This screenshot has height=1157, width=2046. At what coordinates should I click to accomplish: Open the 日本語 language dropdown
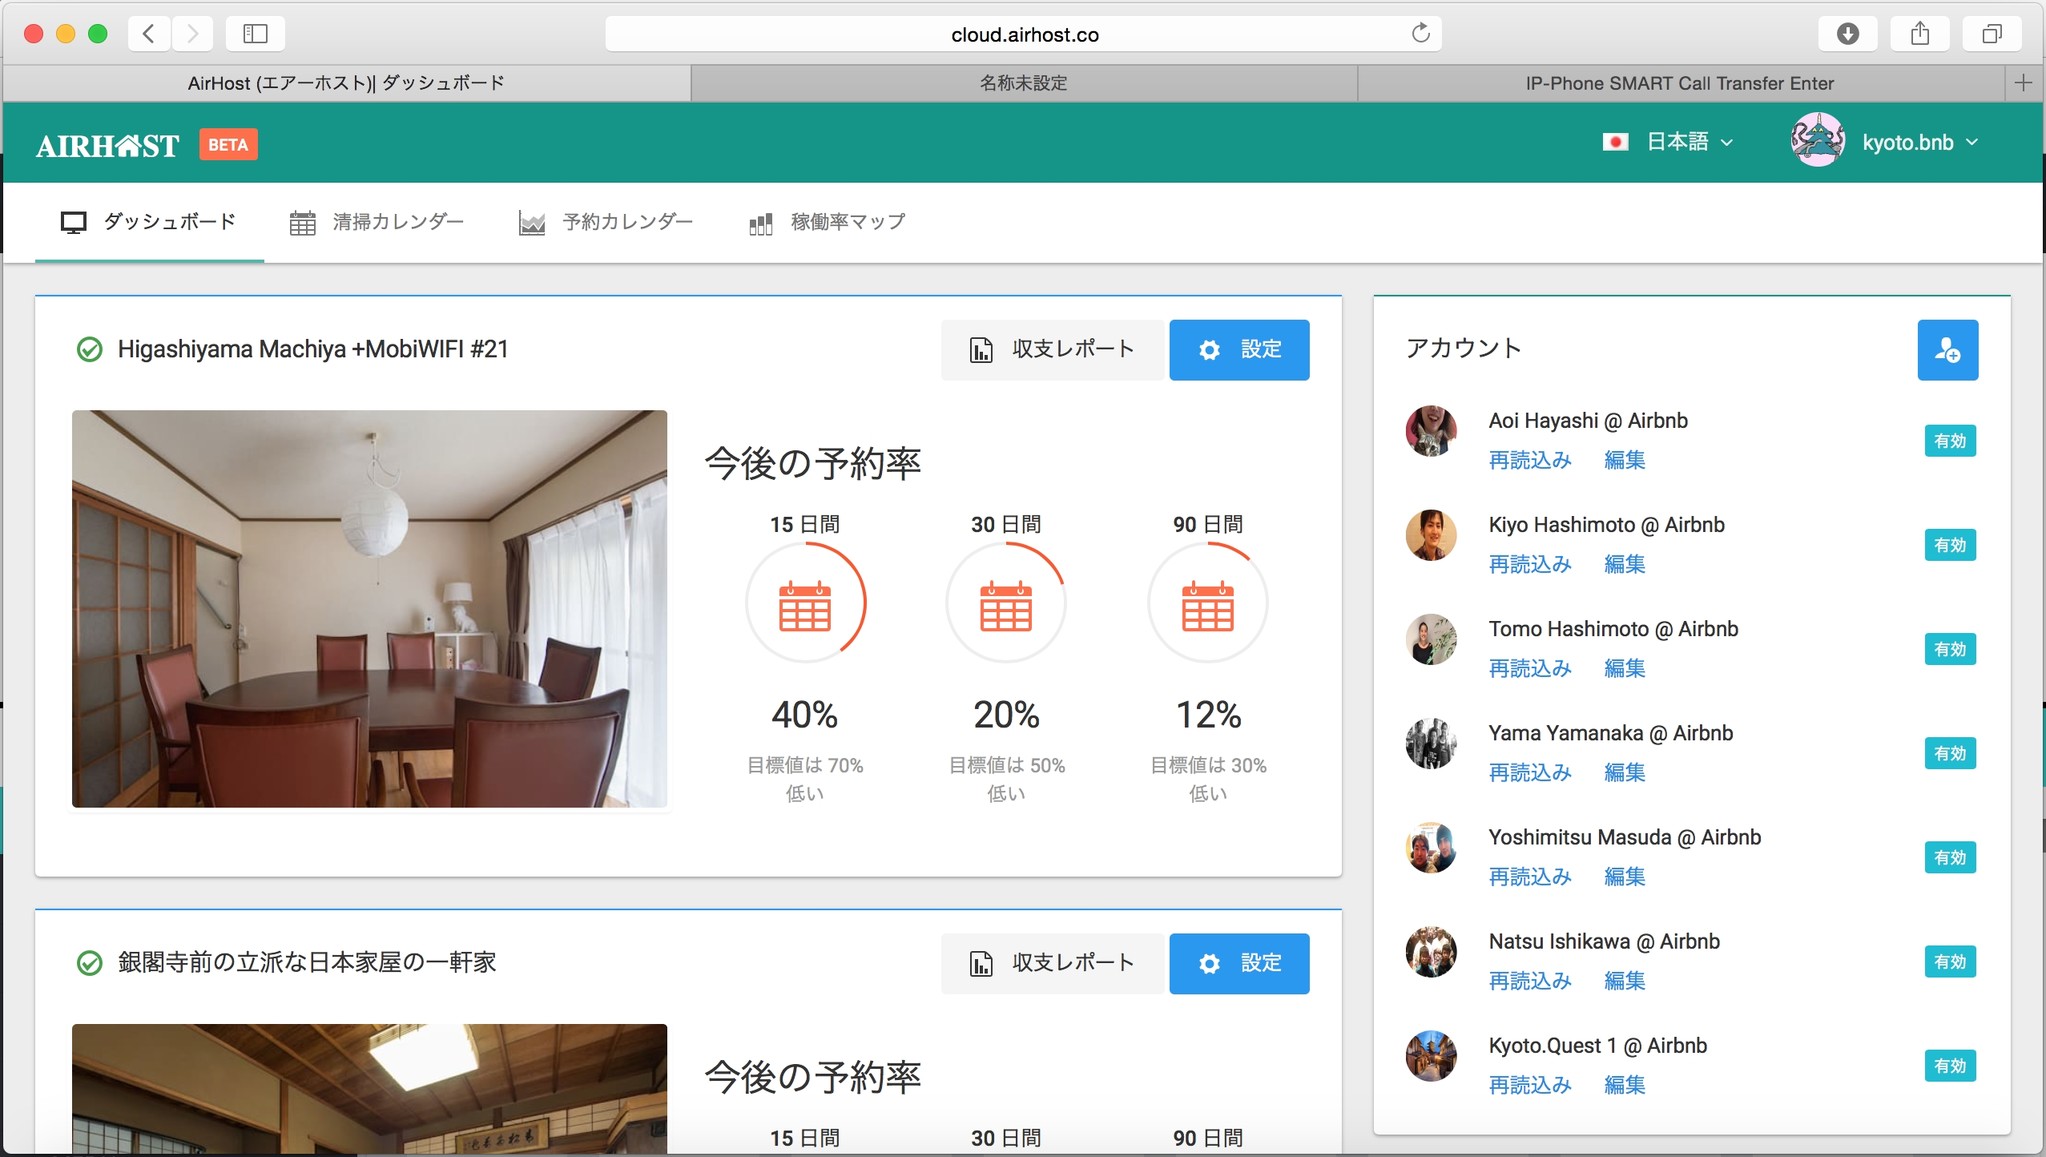[1678, 141]
